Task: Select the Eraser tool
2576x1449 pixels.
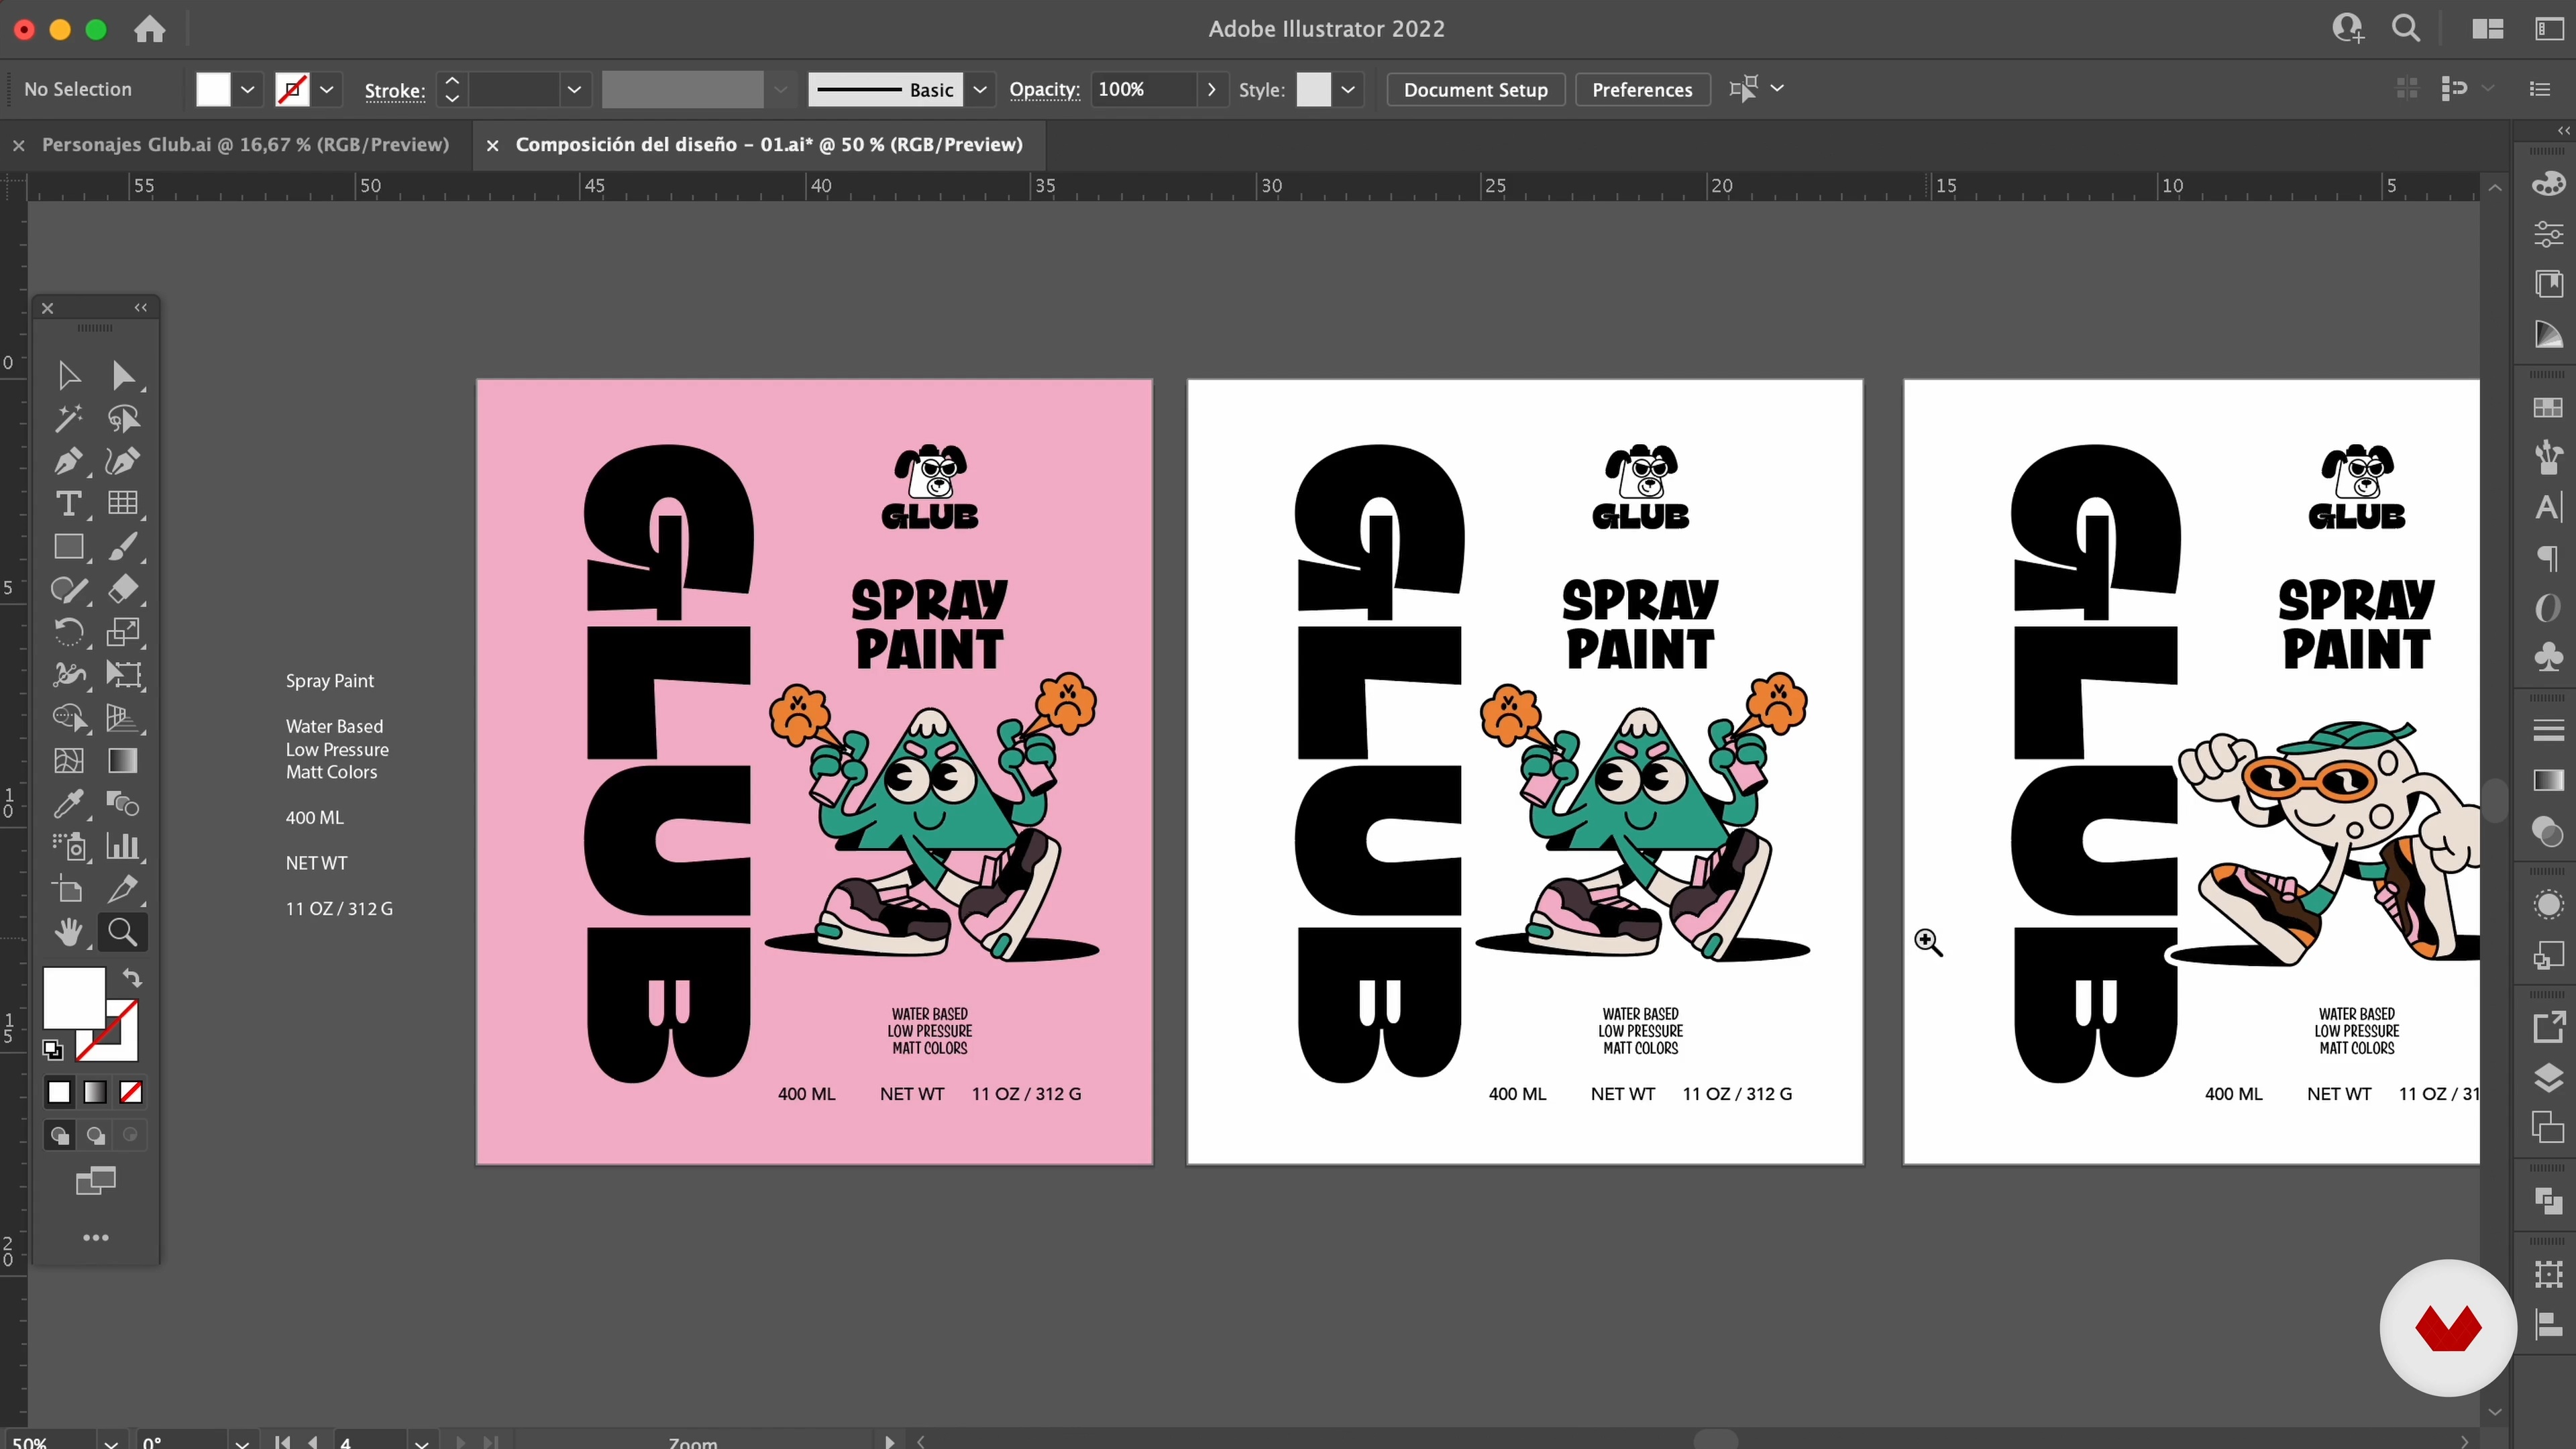Action: [123, 589]
